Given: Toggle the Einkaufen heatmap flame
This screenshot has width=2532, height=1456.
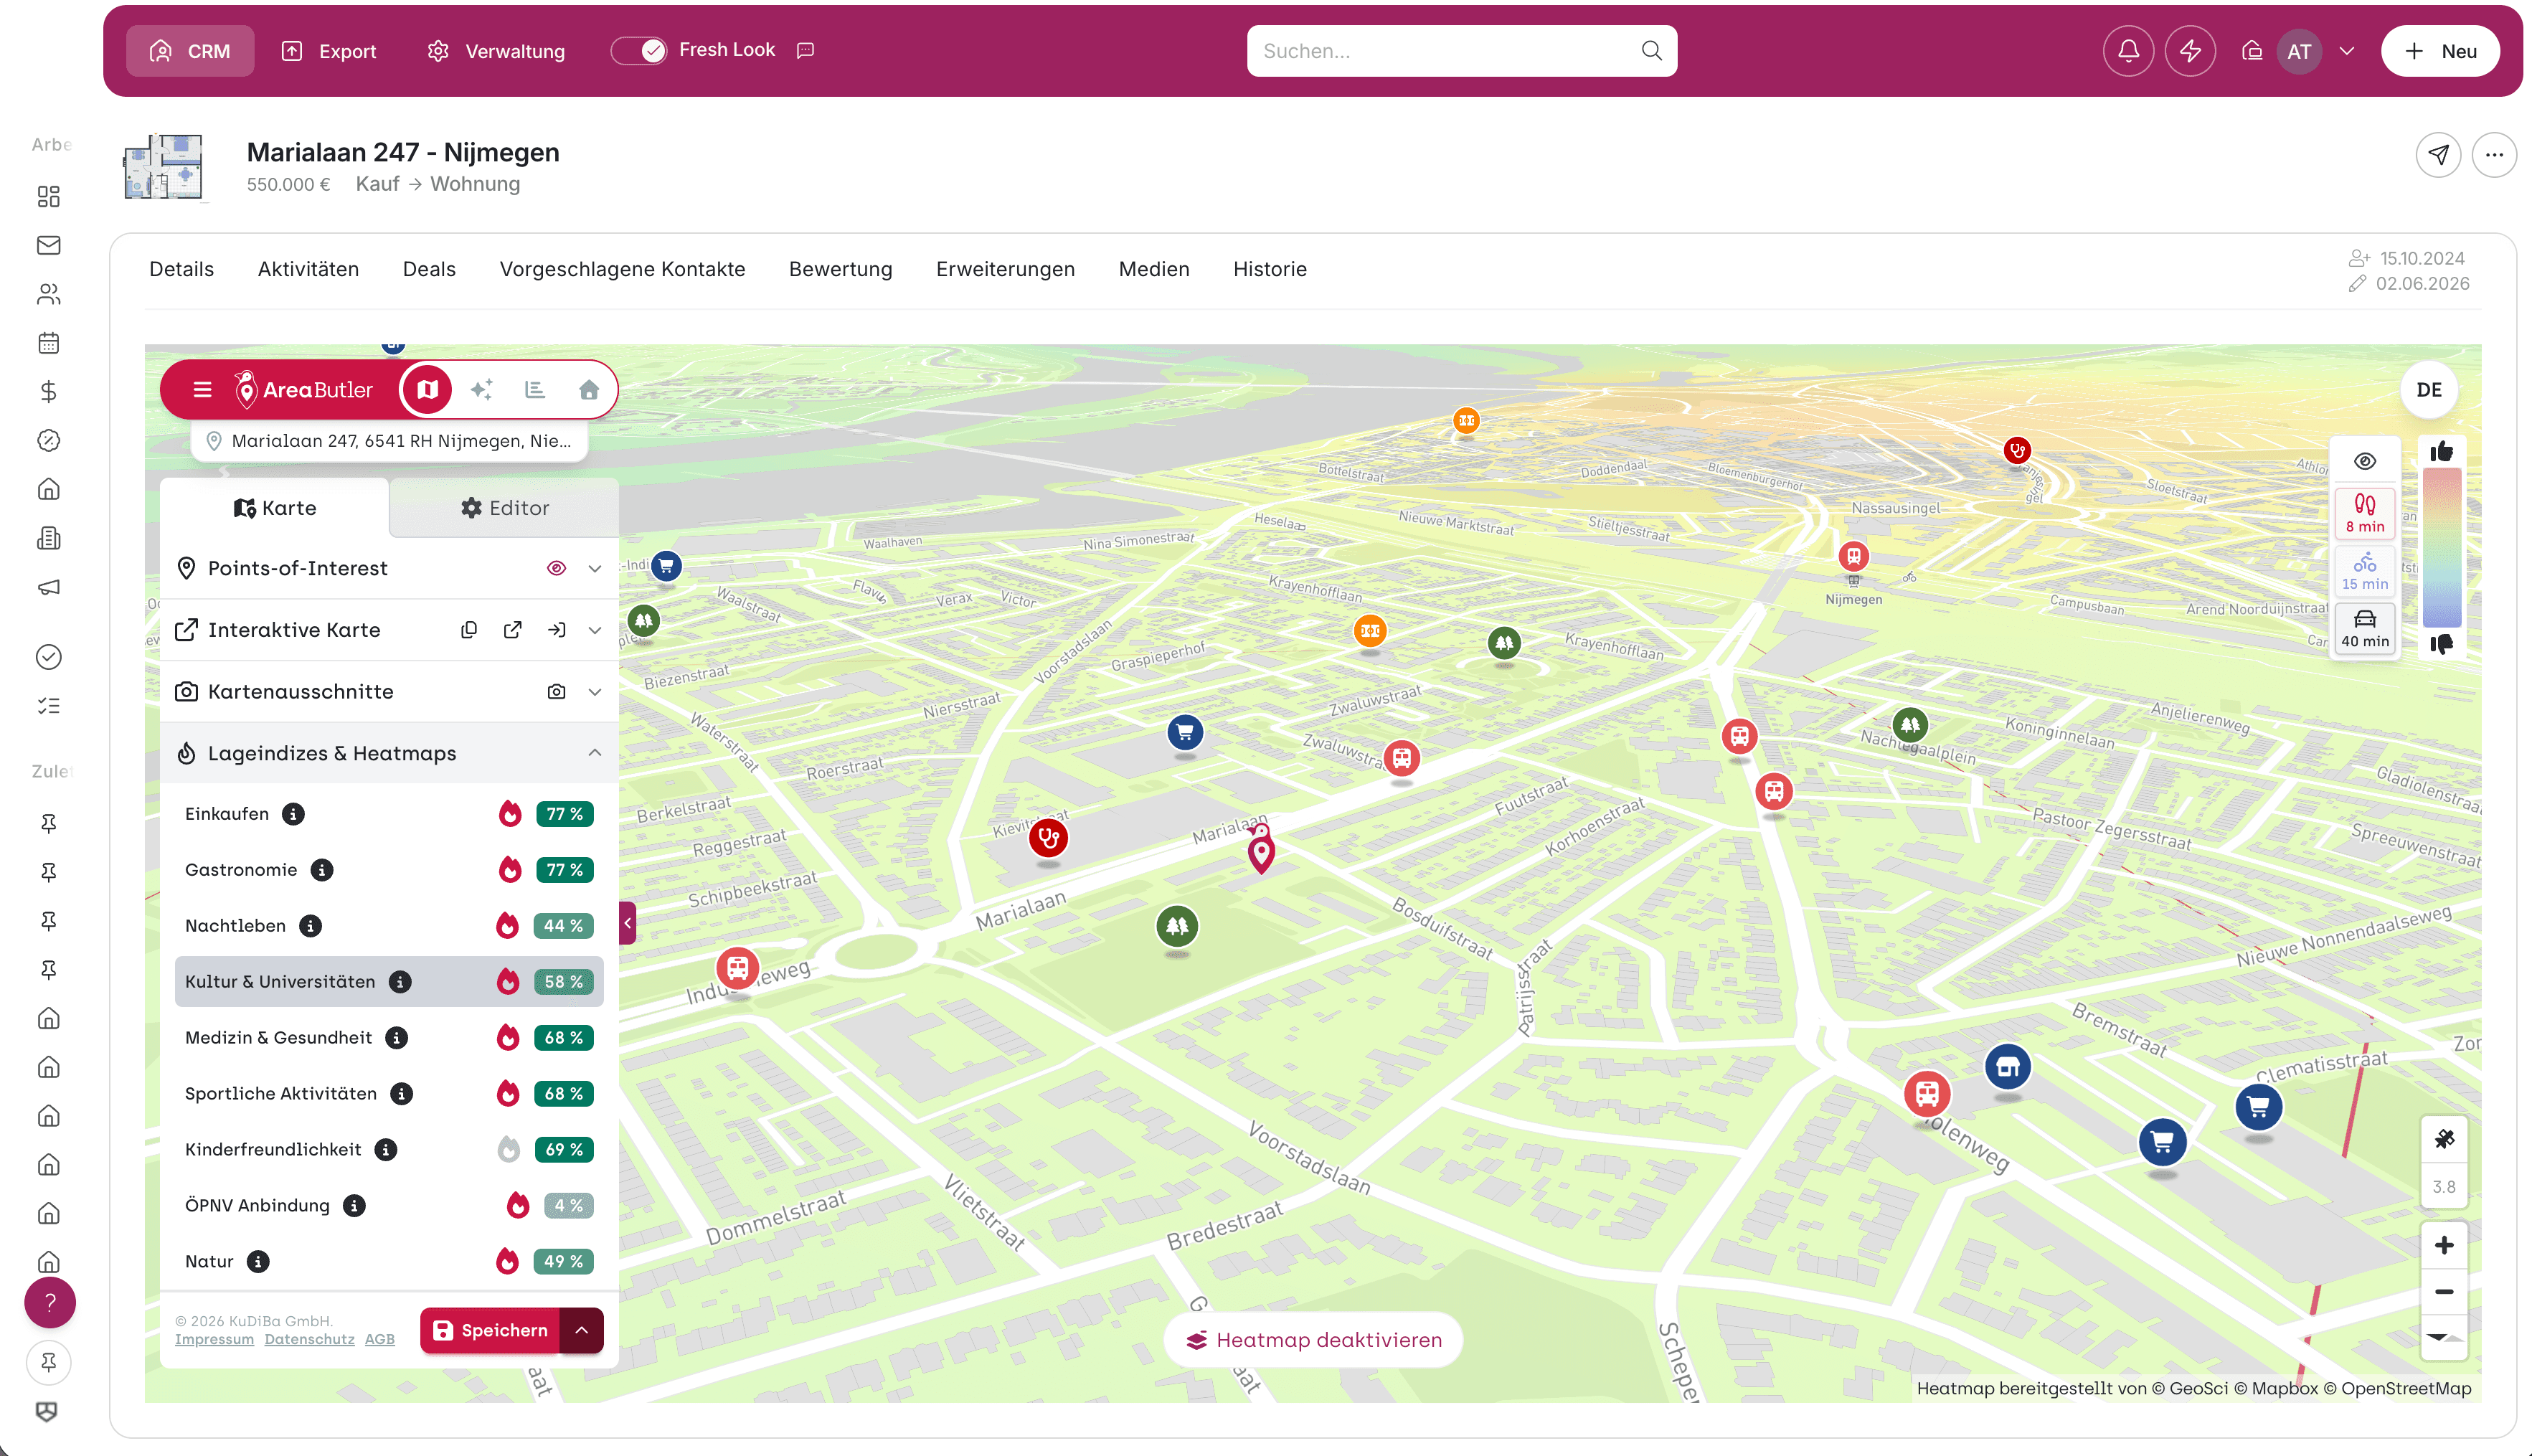Looking at the screenshot, I should pos(510,814).
